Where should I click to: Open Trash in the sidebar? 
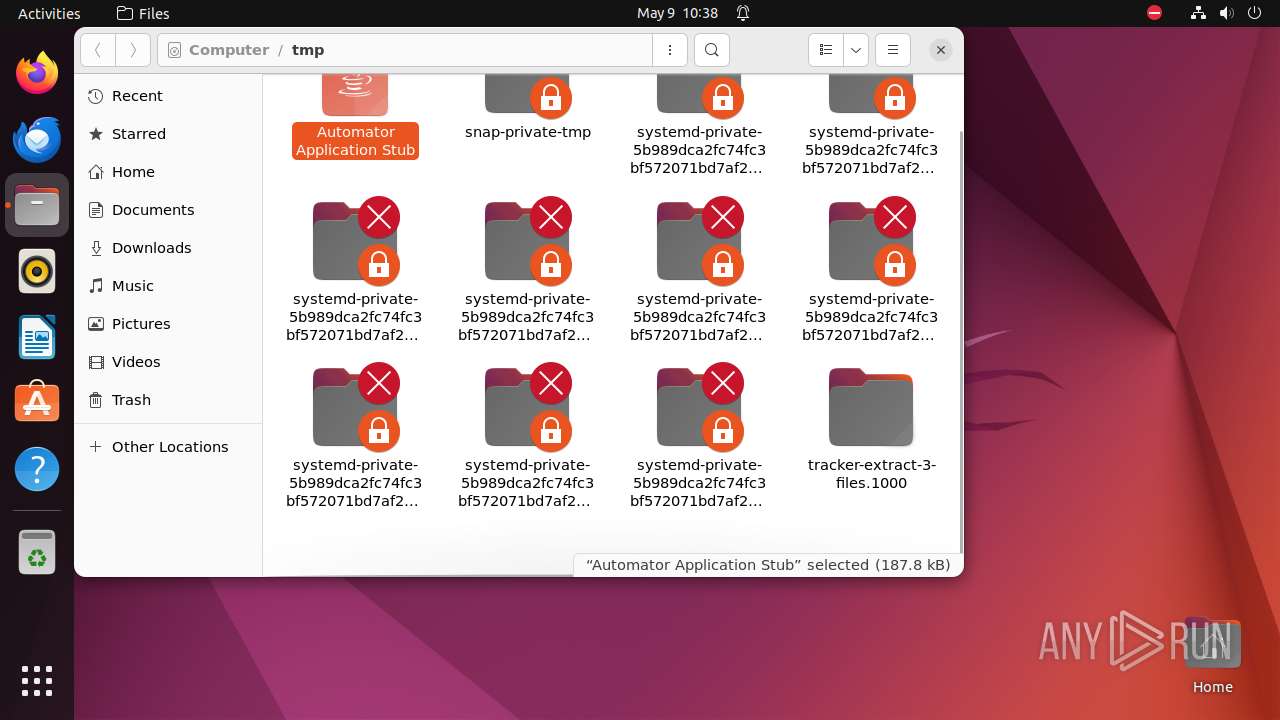point(168,400)
